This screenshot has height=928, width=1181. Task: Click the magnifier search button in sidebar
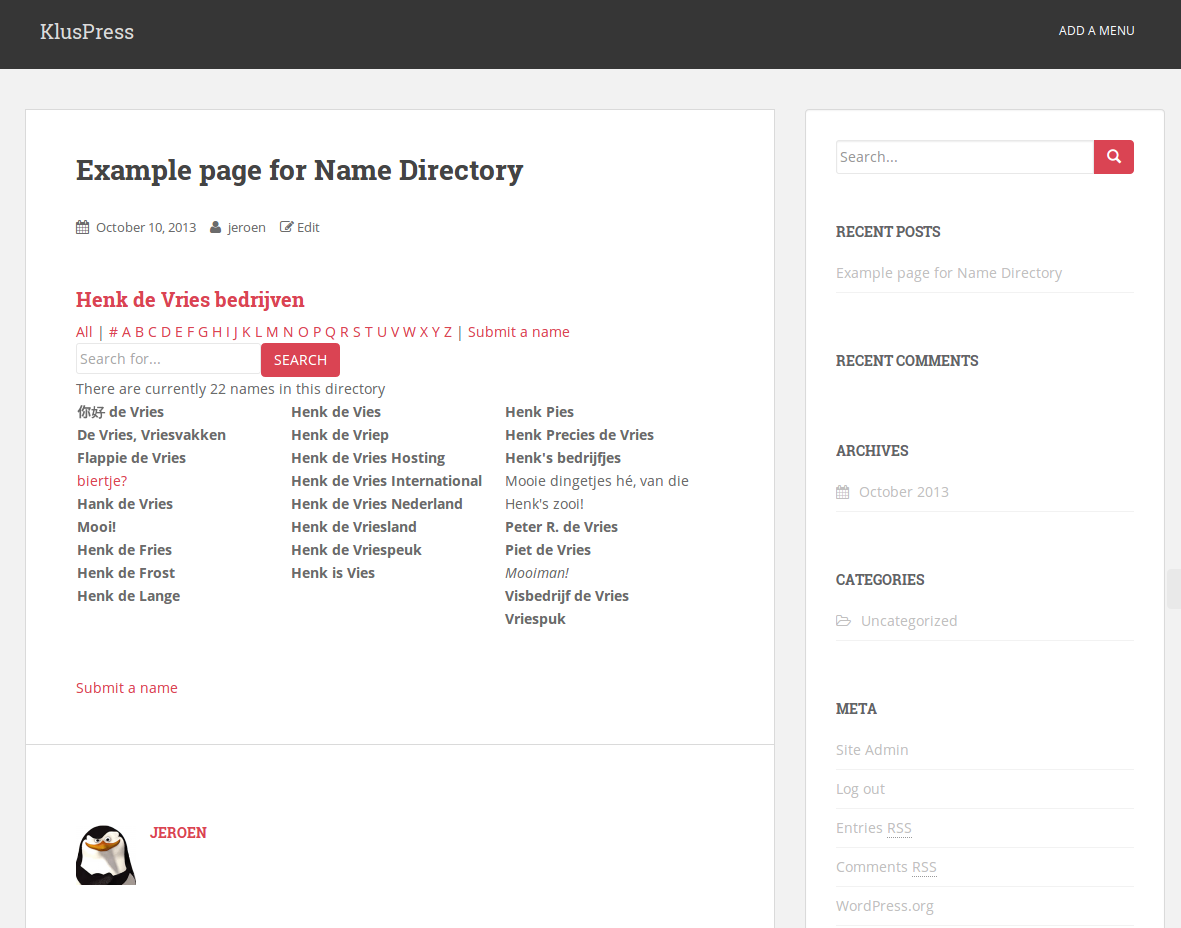pos(1113,157)
